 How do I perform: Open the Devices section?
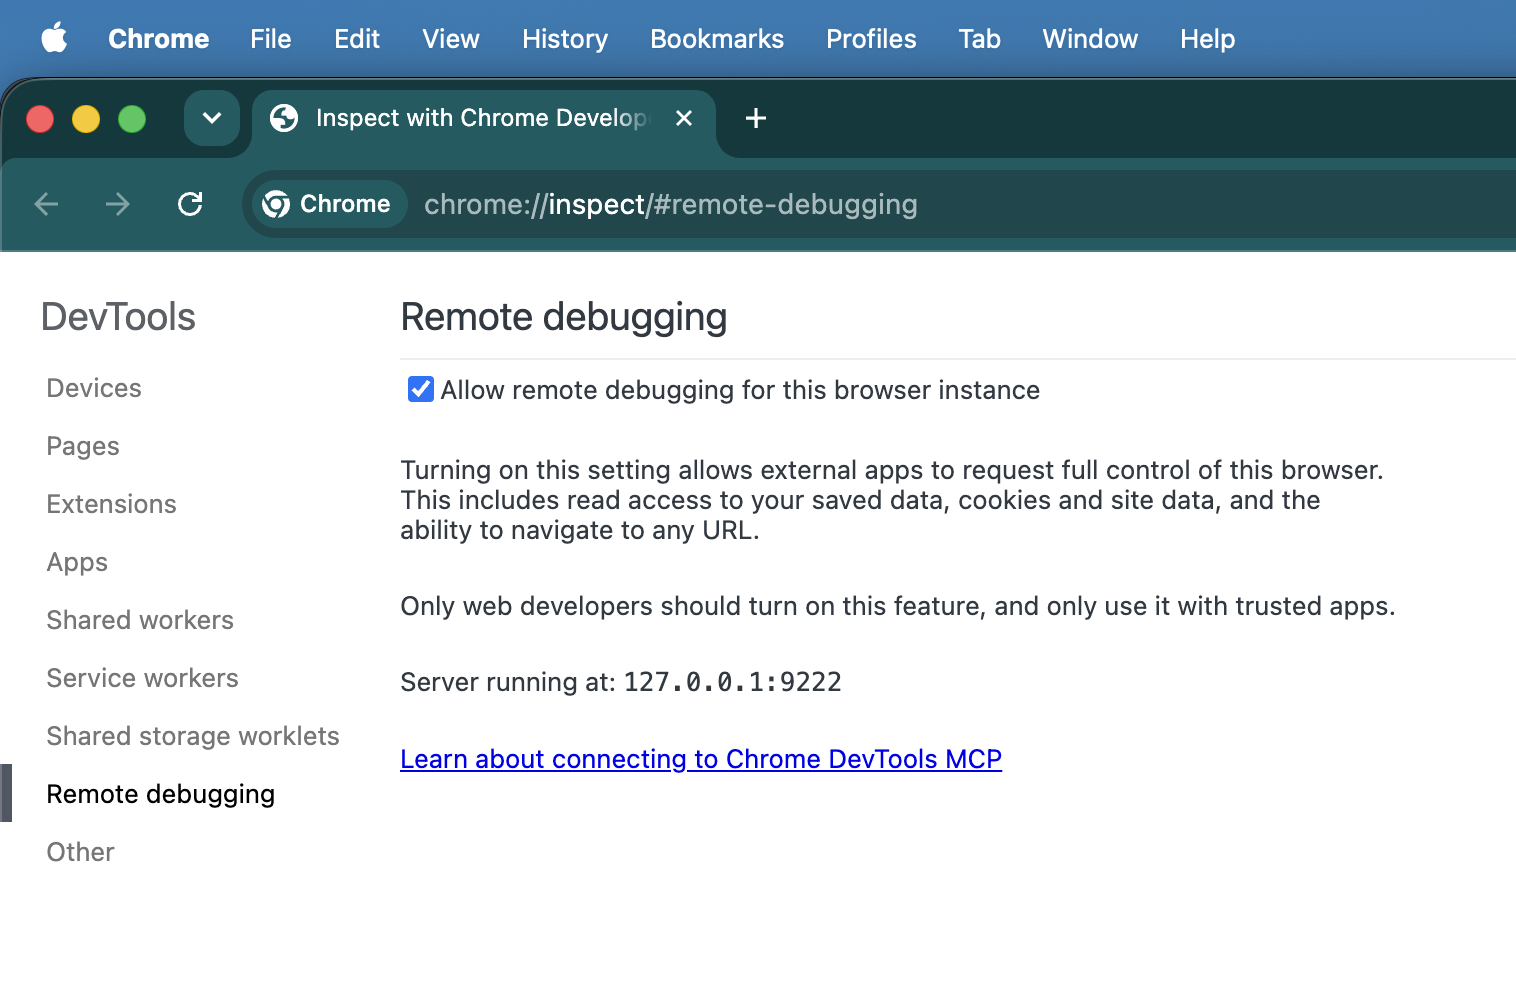click(94, 388)
